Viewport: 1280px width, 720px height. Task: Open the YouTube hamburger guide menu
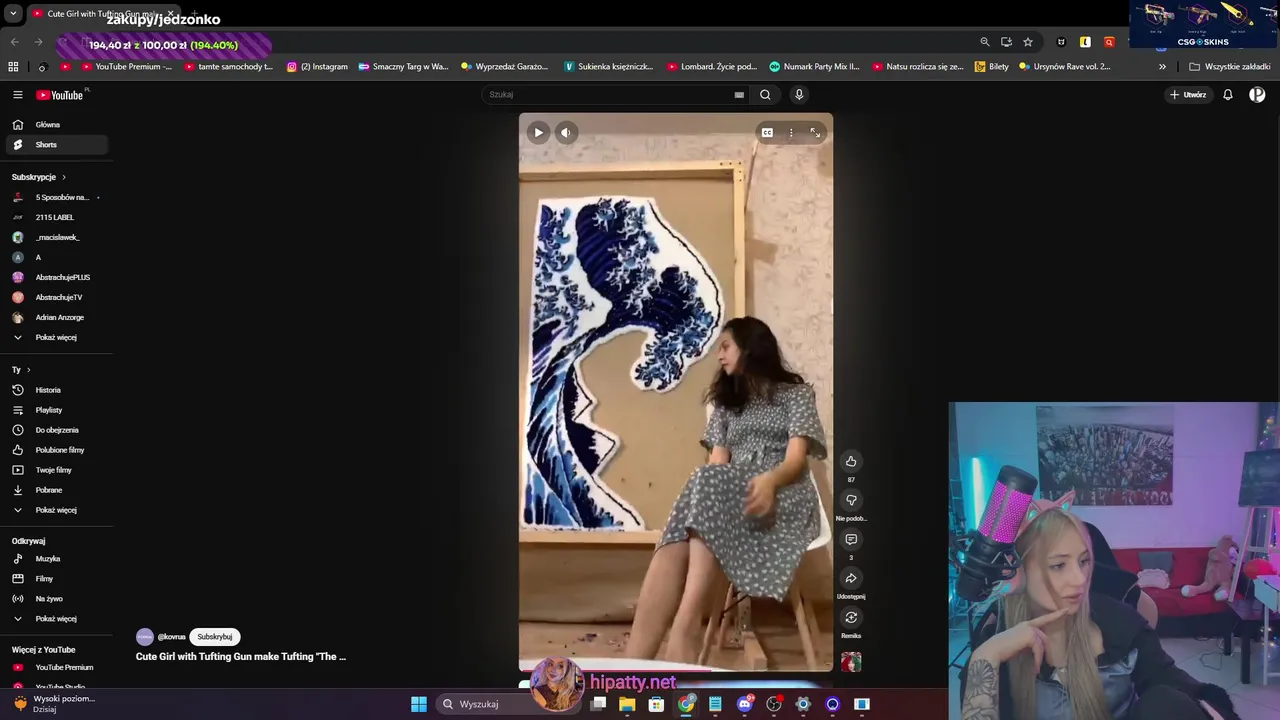coord(17,95)
